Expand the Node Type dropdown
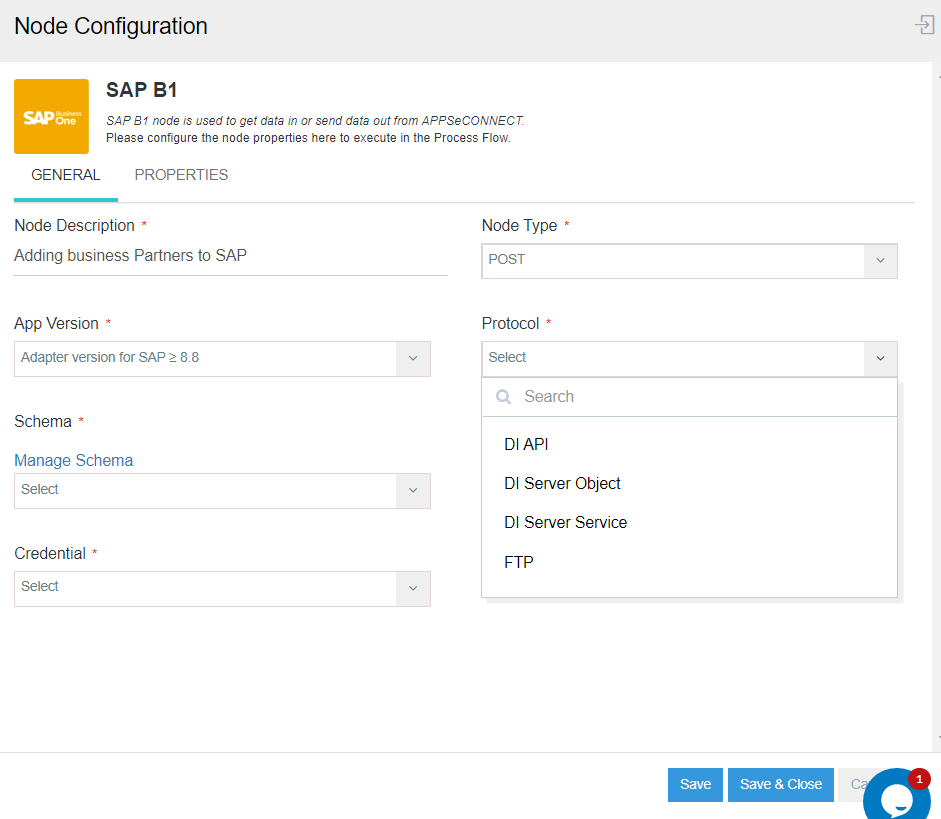The width and height of the screenshot is (941, 819). 880,260
